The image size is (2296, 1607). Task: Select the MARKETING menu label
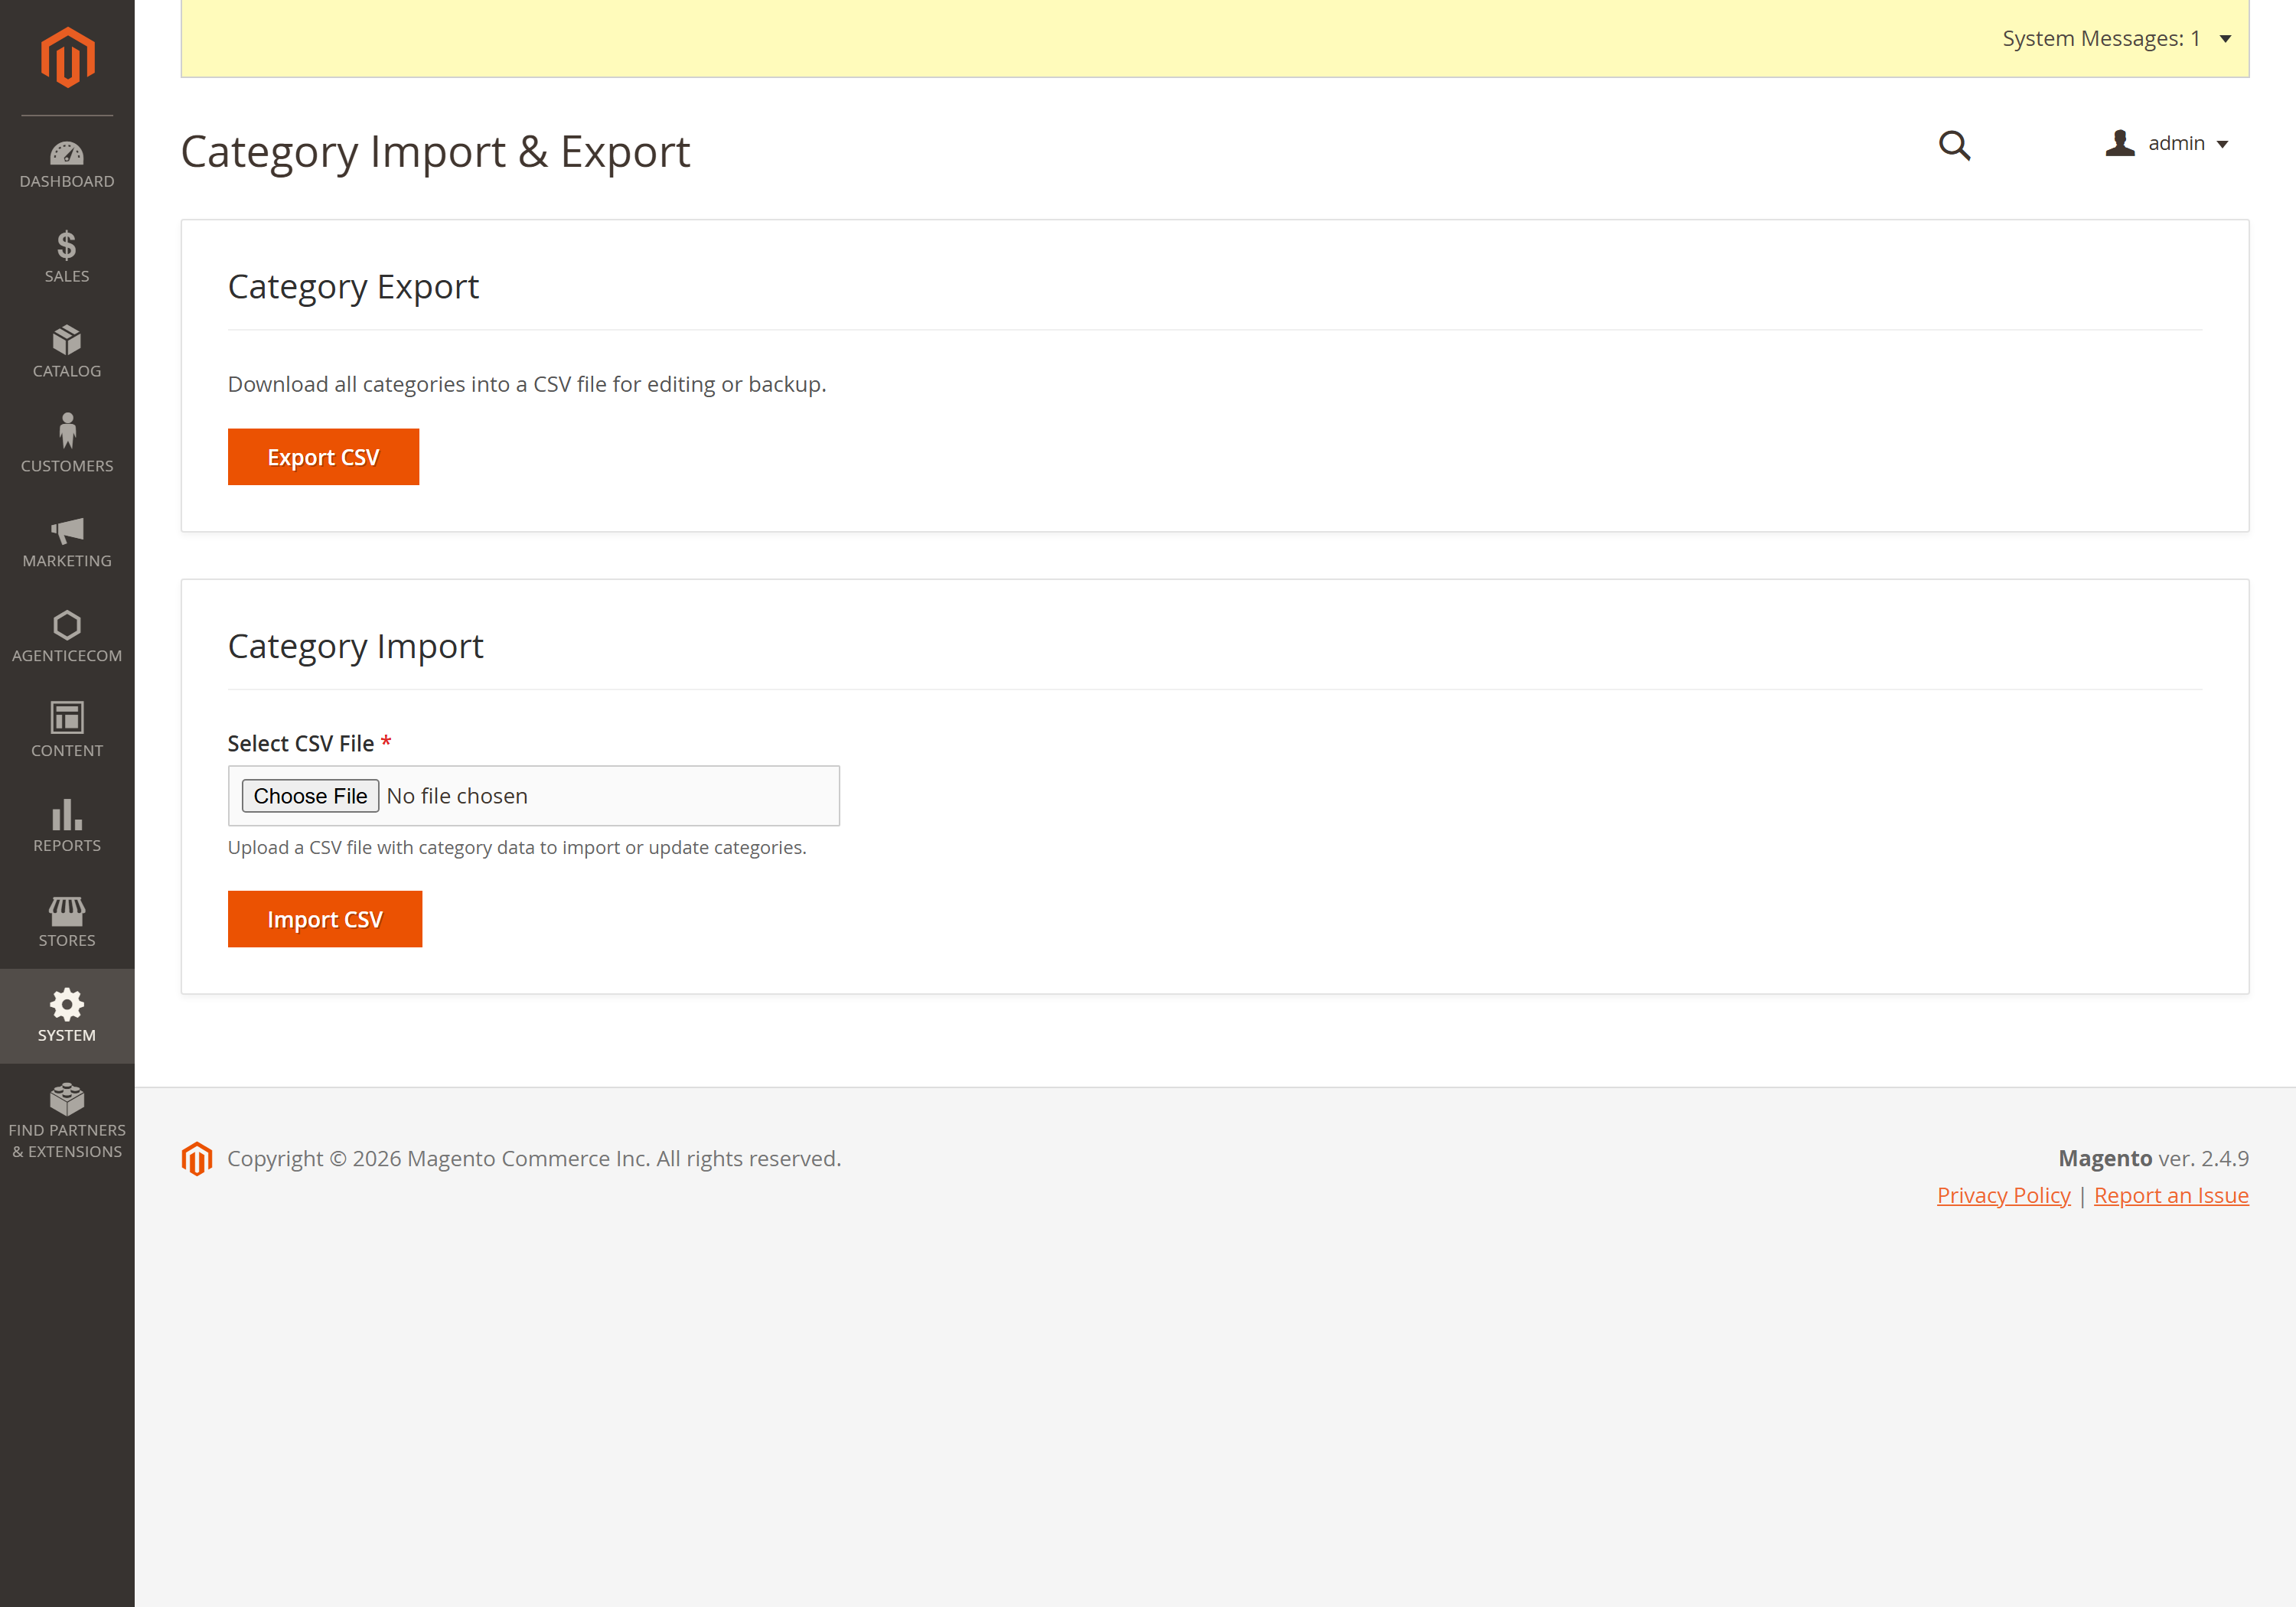[67, 561]
